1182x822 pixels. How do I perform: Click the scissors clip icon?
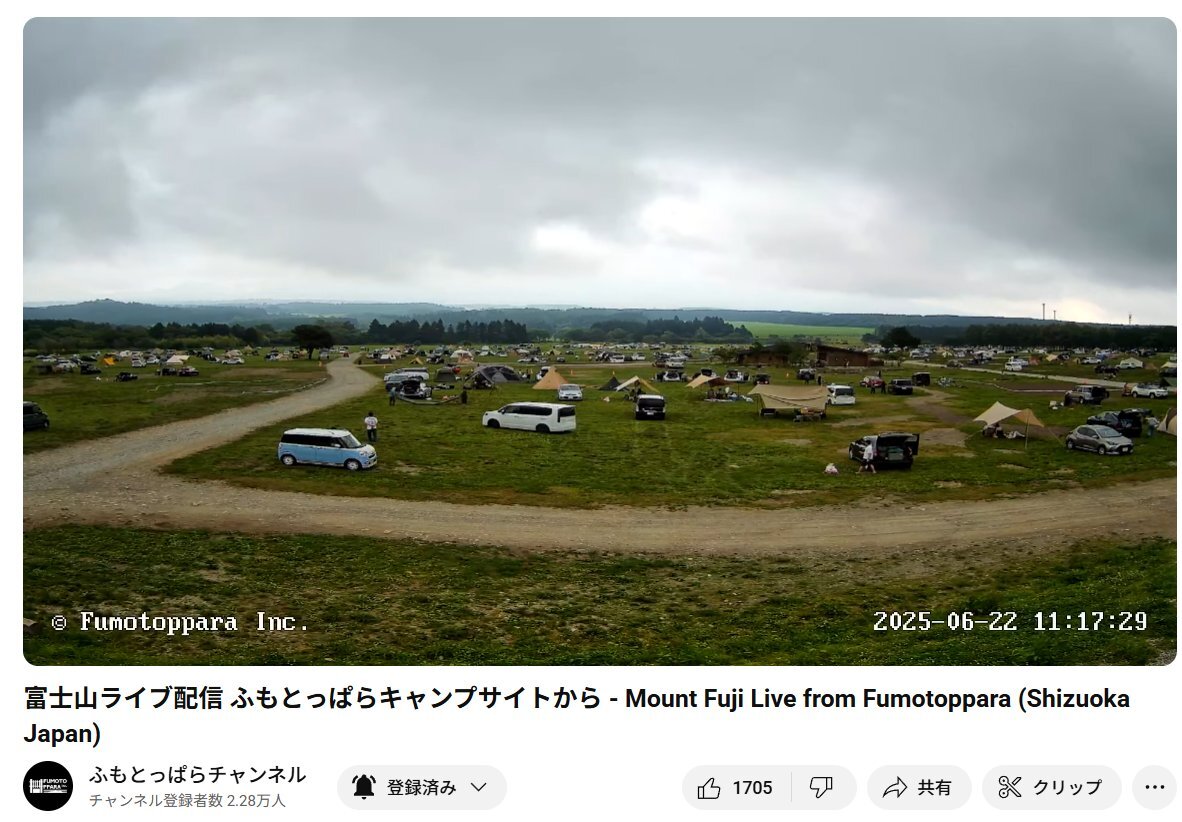[1009, 787]
